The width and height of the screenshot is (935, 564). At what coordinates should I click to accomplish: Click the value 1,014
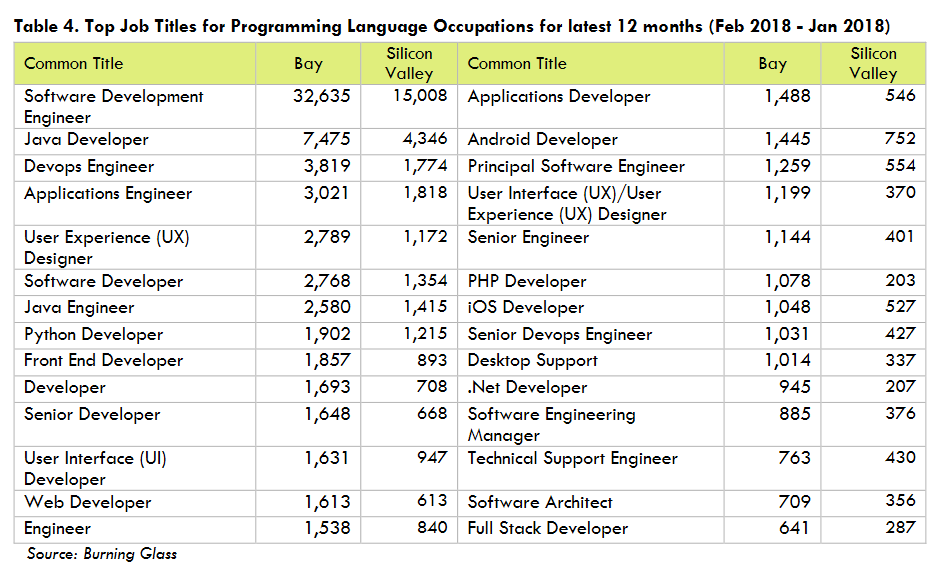[x=787, y=360]
